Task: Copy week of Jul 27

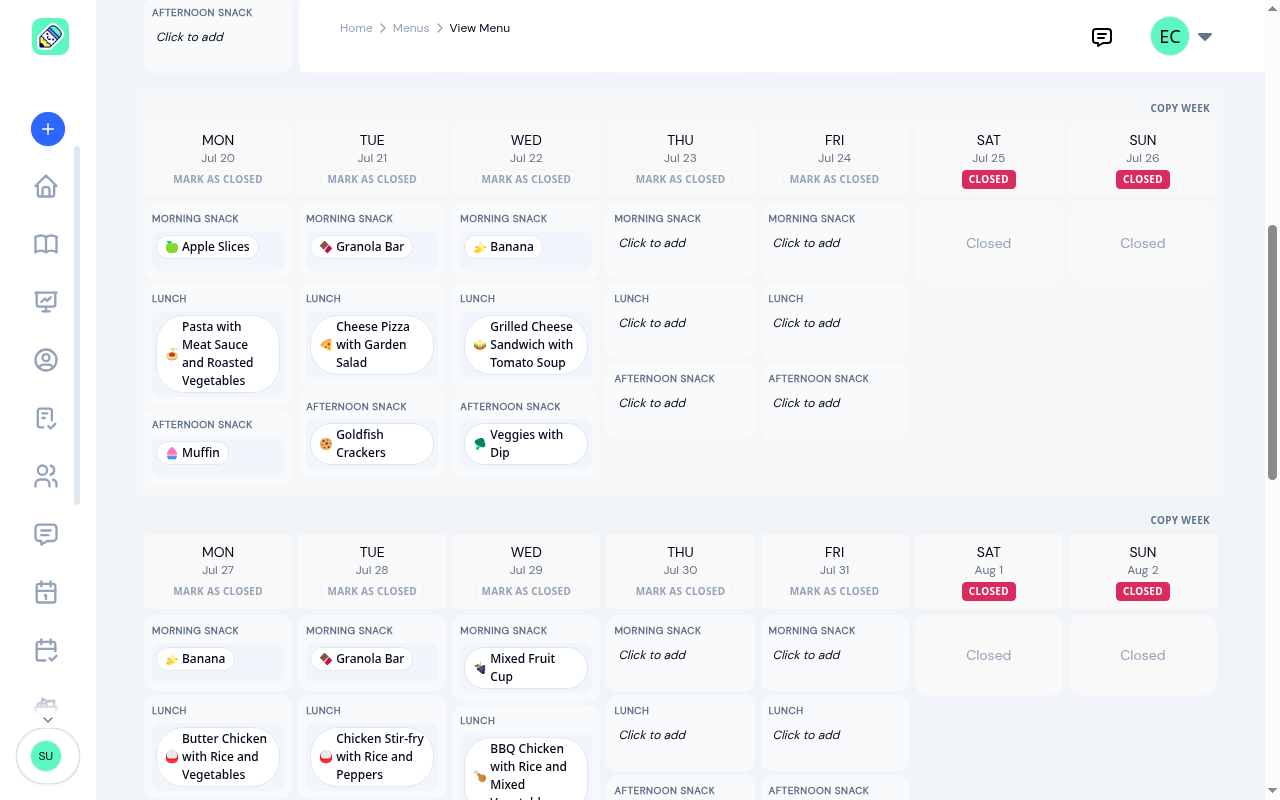Action: [1180, 520]
